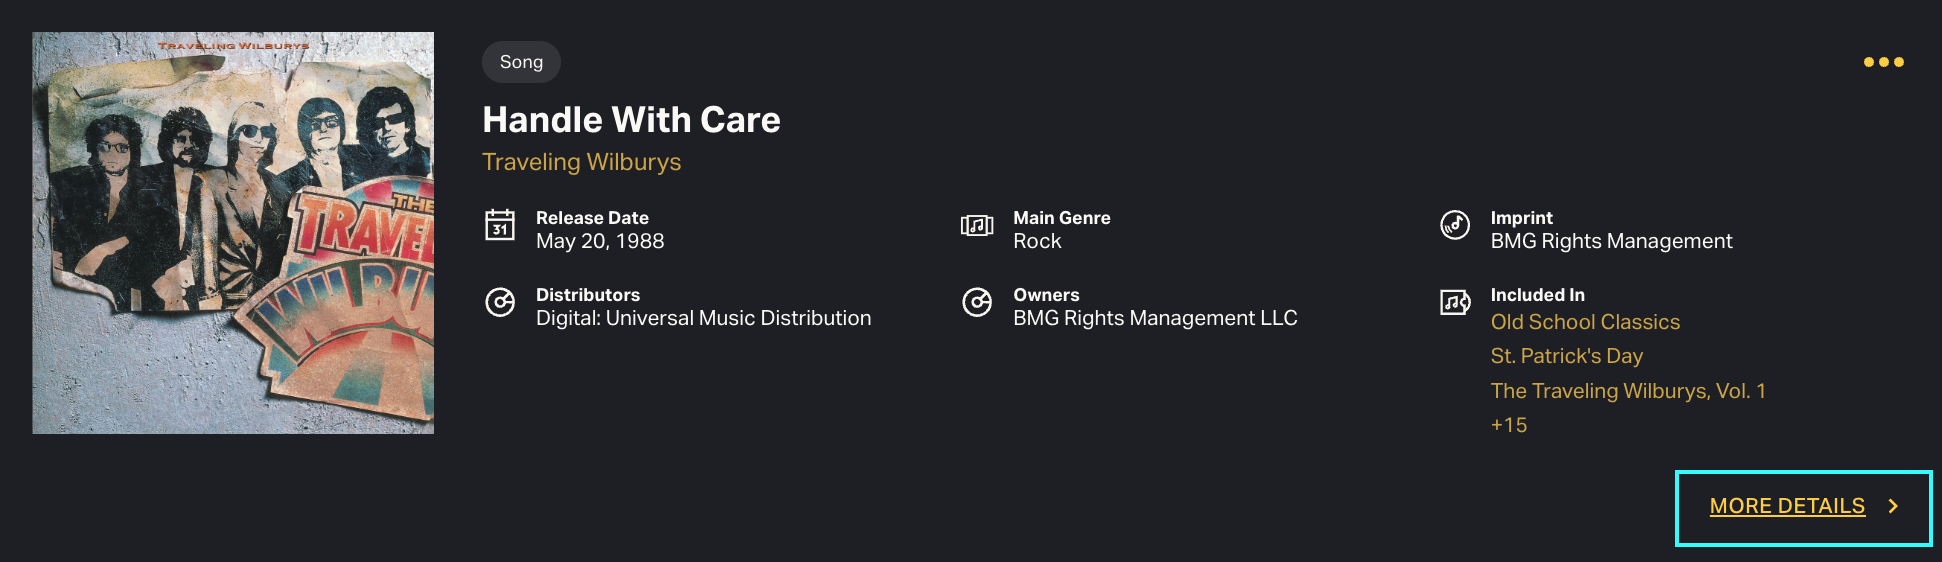Image resolution: width=1942 pixels, height=562 pixels.
Task: Open the More Details link
Action: pos(1786,506)
